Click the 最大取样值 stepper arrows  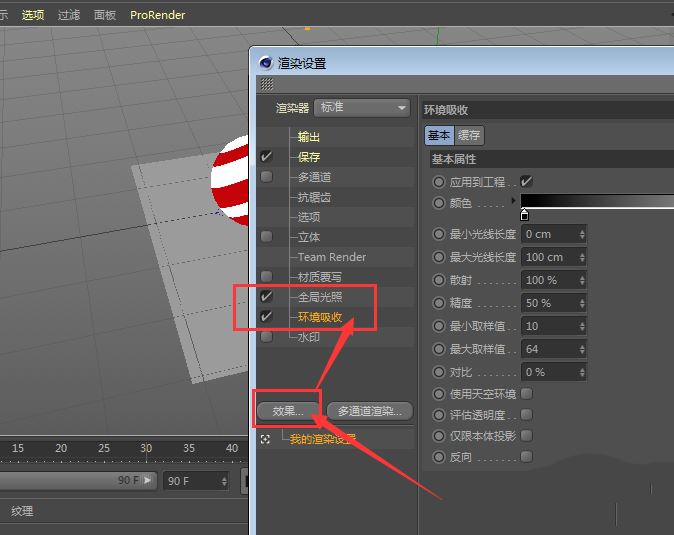pos(582,349)
